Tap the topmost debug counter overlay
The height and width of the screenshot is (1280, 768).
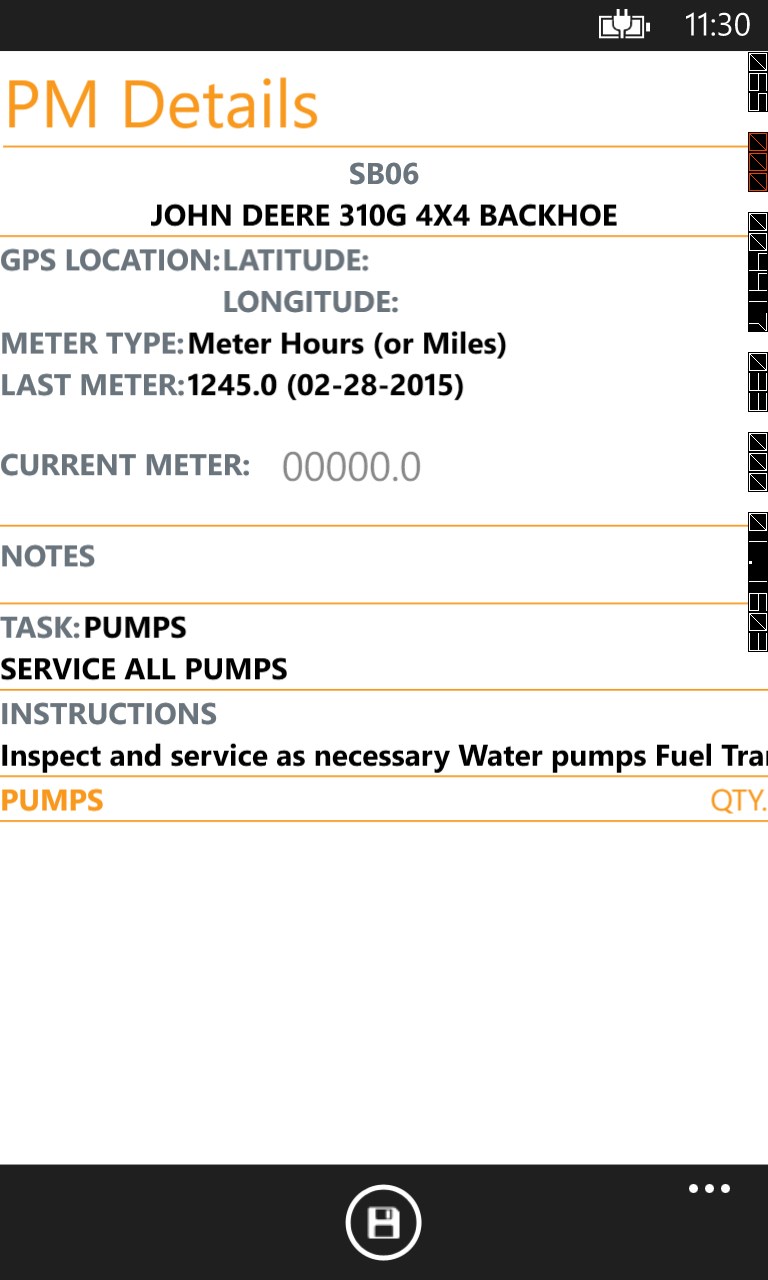click(x=757, y=81)
